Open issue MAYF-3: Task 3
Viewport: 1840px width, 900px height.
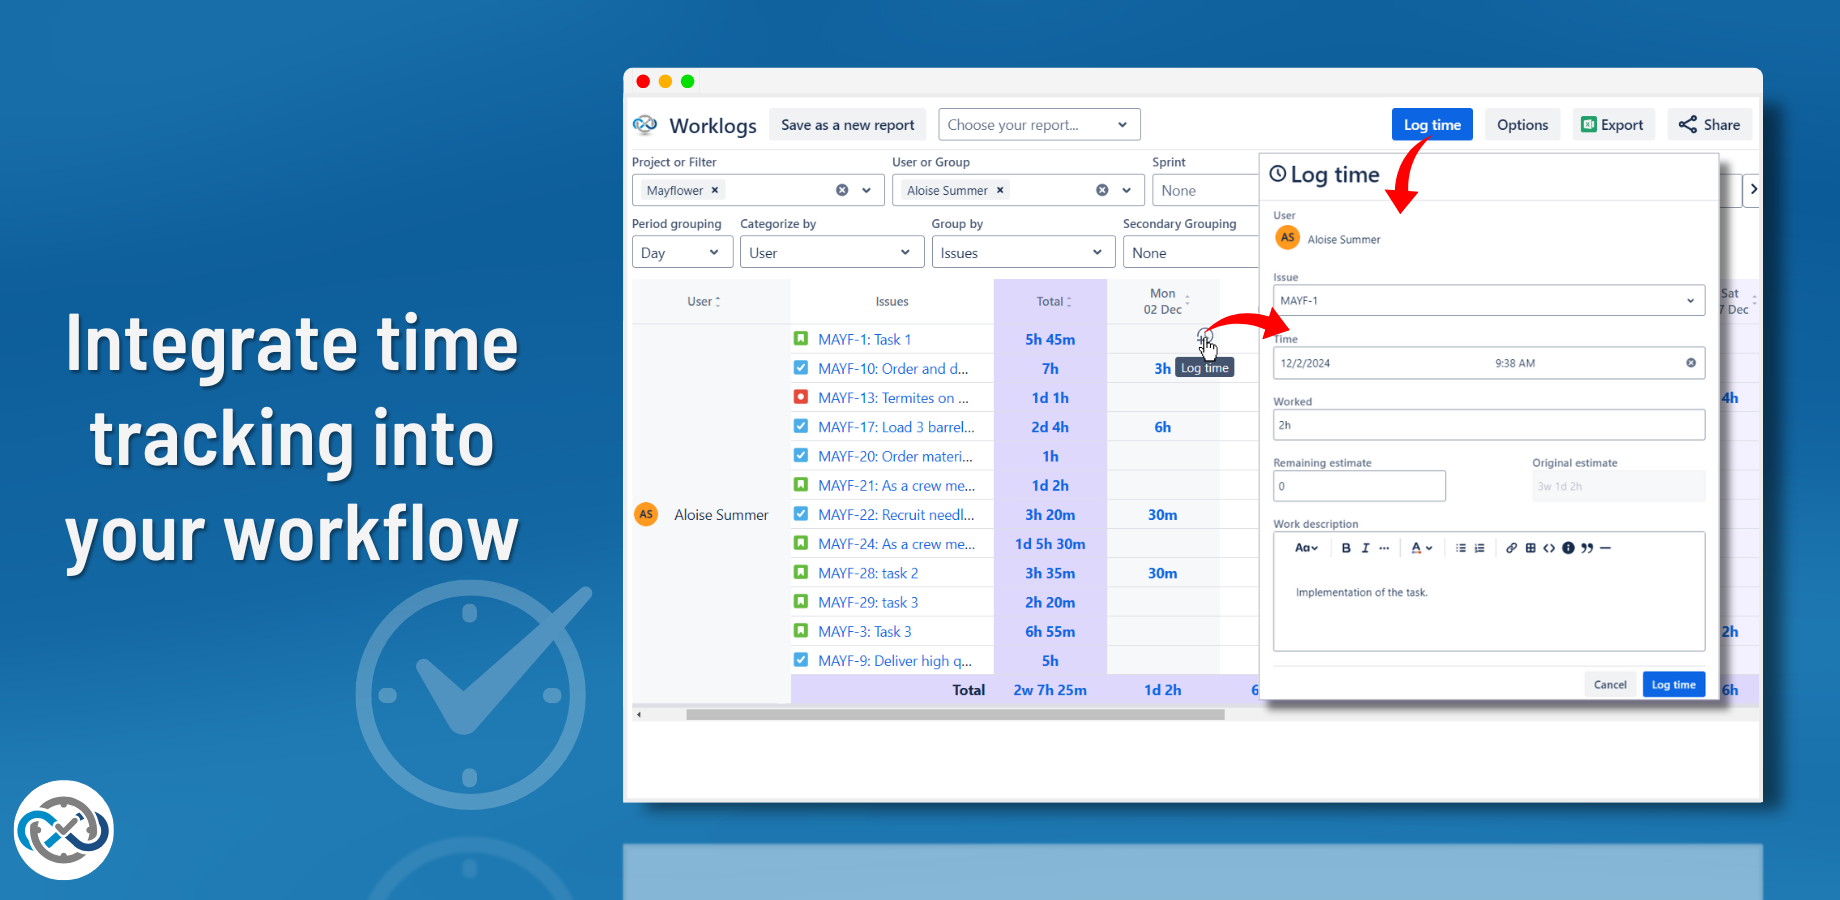[865, 631]
